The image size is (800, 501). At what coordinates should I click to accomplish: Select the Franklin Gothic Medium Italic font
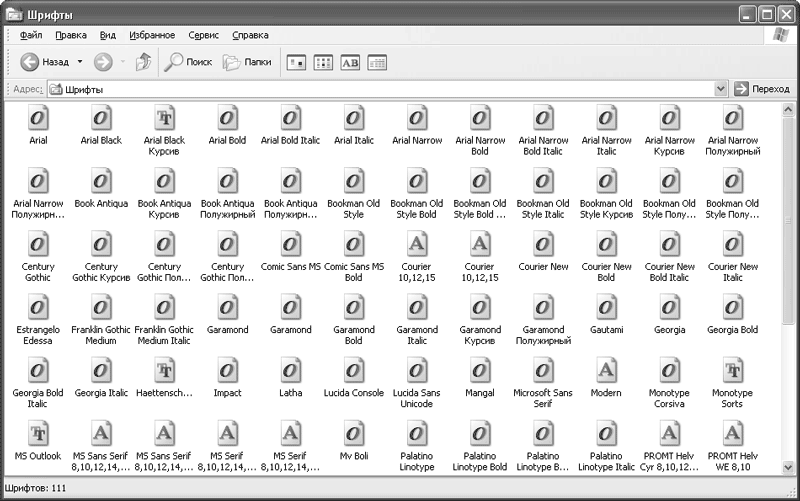pyautogui.click(x=164, y=320)
